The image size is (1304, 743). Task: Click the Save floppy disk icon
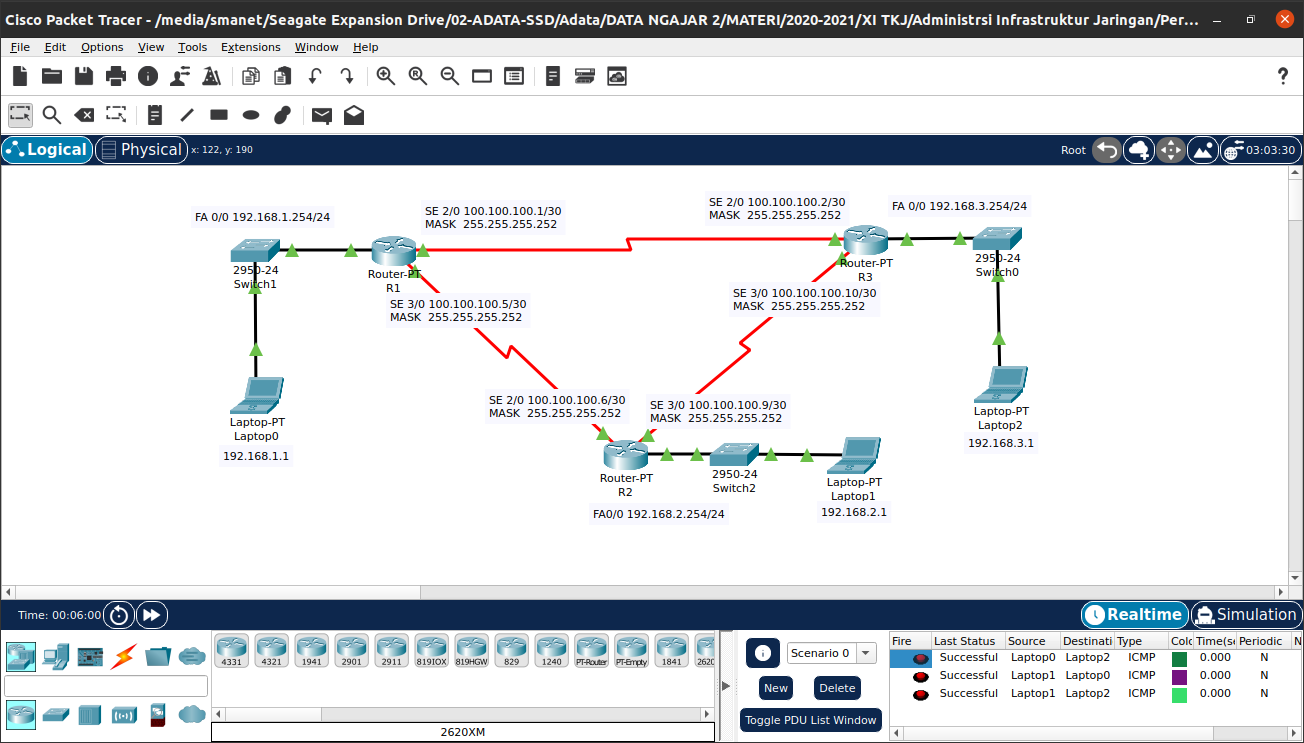click(x=84, y=76)
